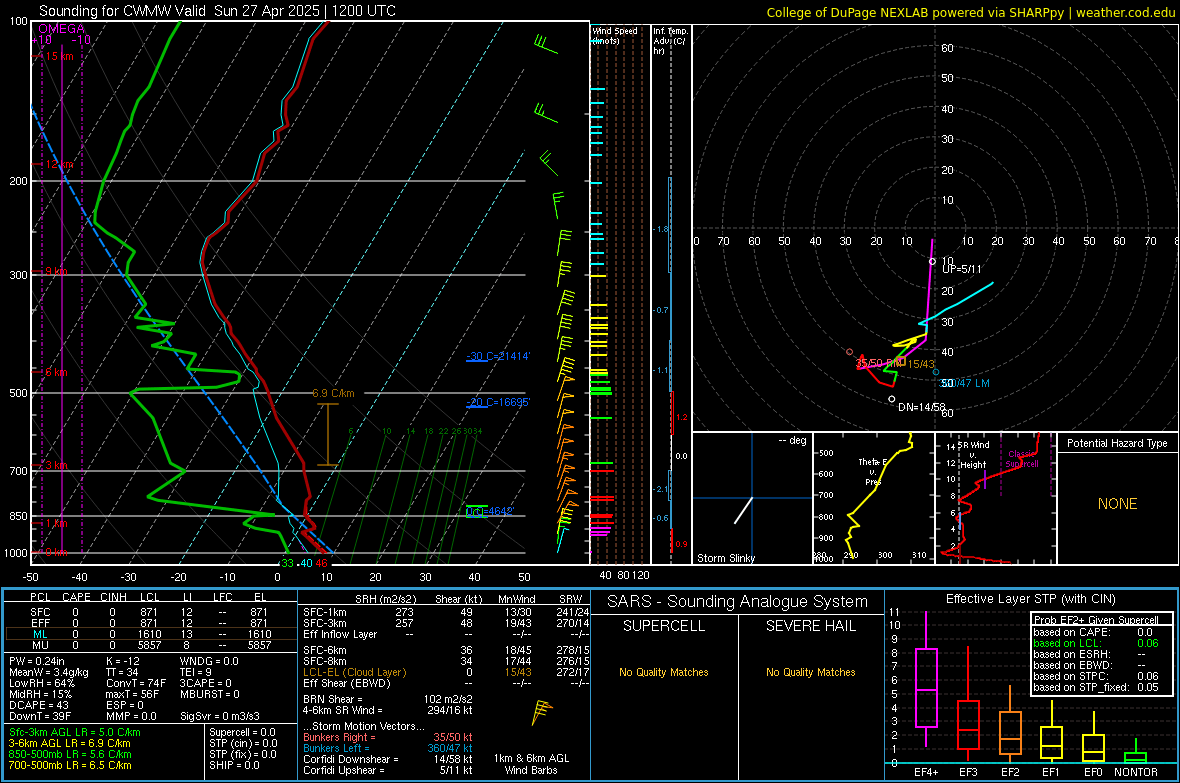Click the ConvT = 74F value
Screen dimensions: 1180x783
click(136, 683)
